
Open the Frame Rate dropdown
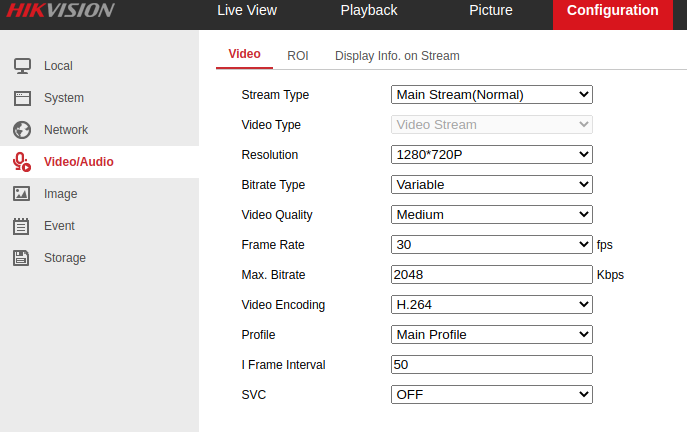[492, 244]
